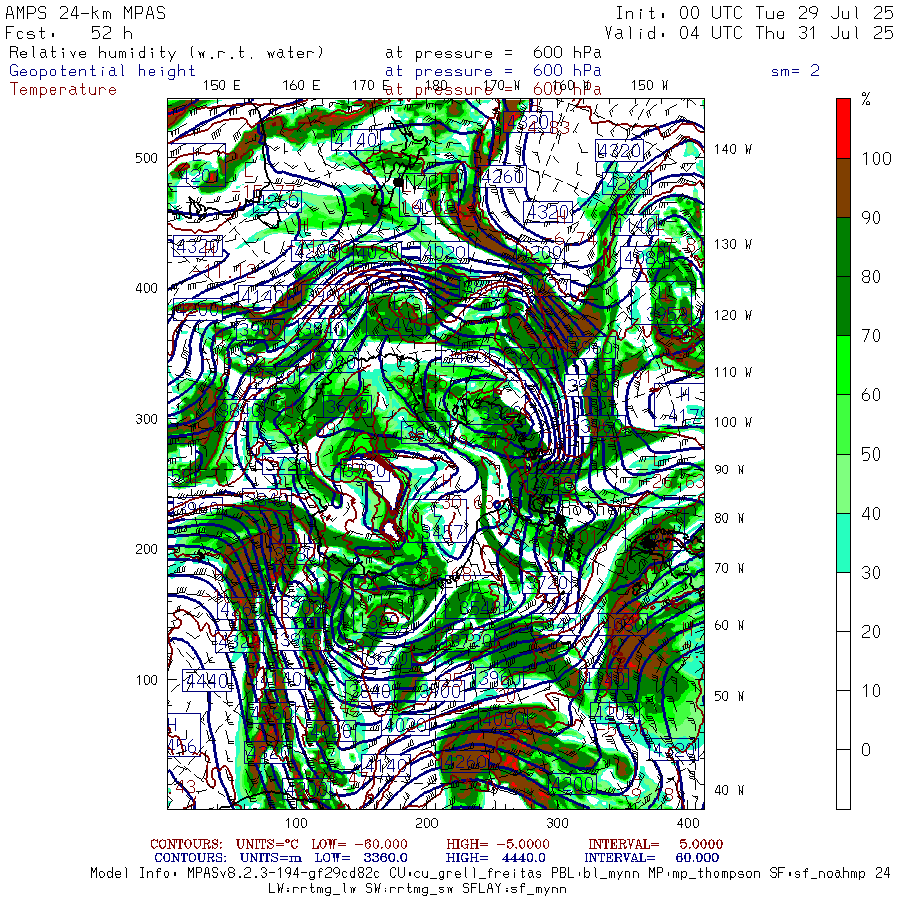Click the 'sm= 2' smoothing label
The image size is (900, 900).
795,71
